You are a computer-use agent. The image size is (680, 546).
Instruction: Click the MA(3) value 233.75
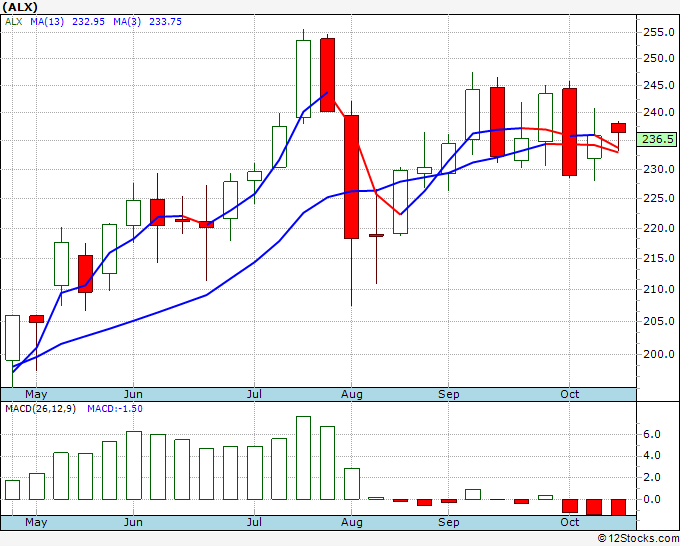pos(165,22)
